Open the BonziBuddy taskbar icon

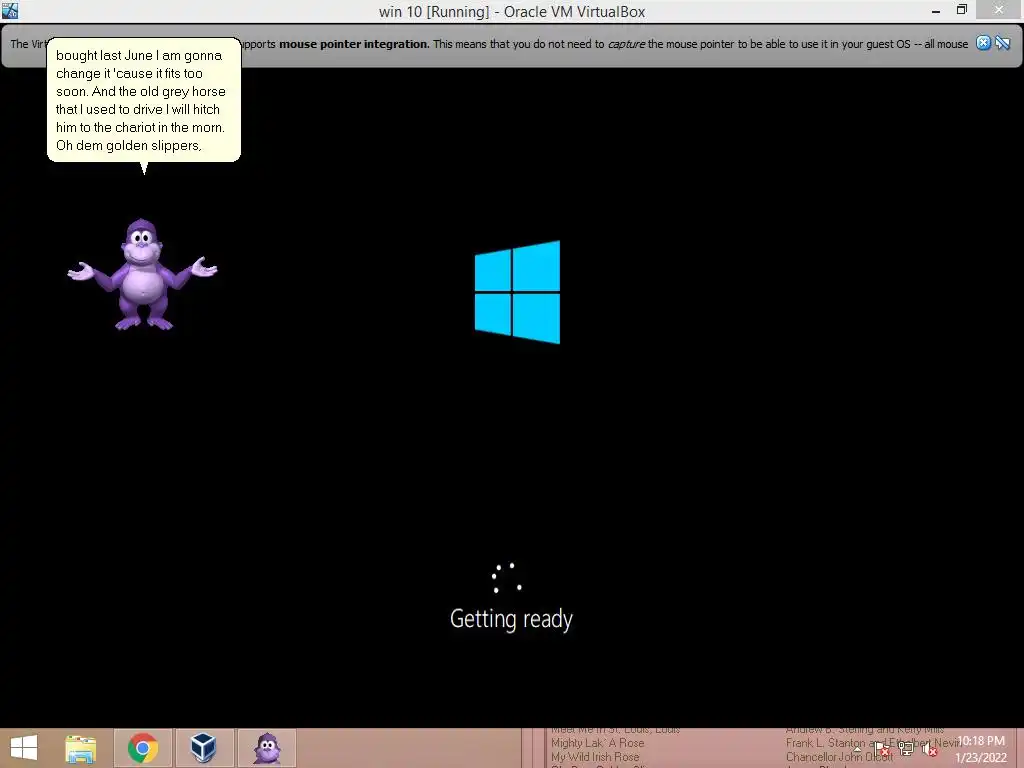click(x=267, y=748)
